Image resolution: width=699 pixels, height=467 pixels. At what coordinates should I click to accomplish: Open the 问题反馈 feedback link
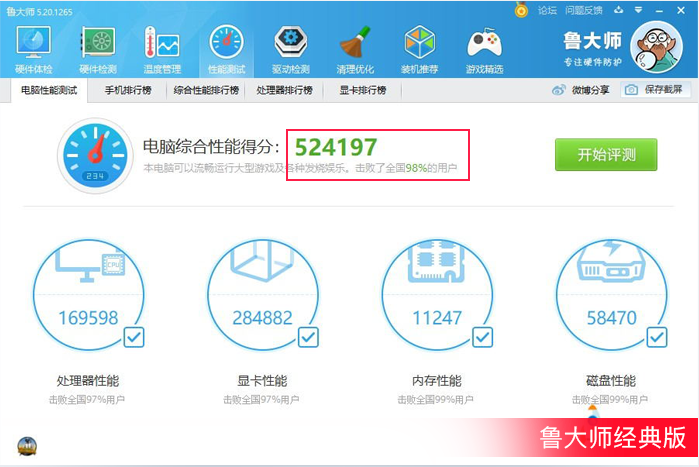(x=584, y=10)
